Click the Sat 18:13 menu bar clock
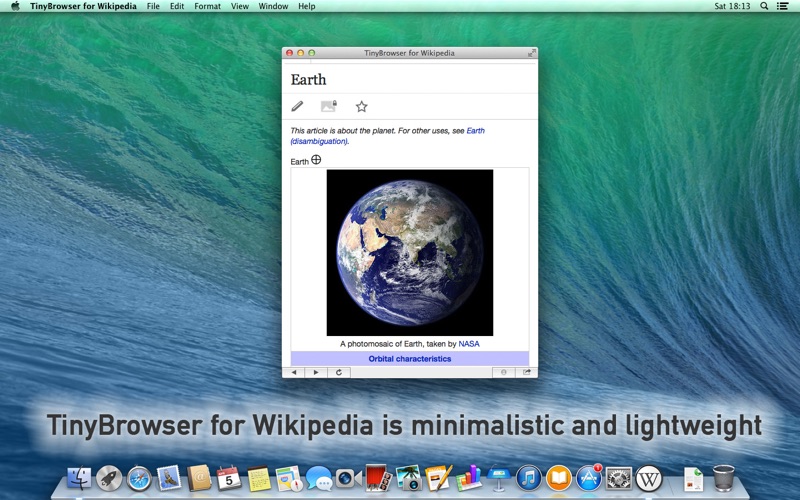Viewport: 800px width, 500px height. click(732, 6)
